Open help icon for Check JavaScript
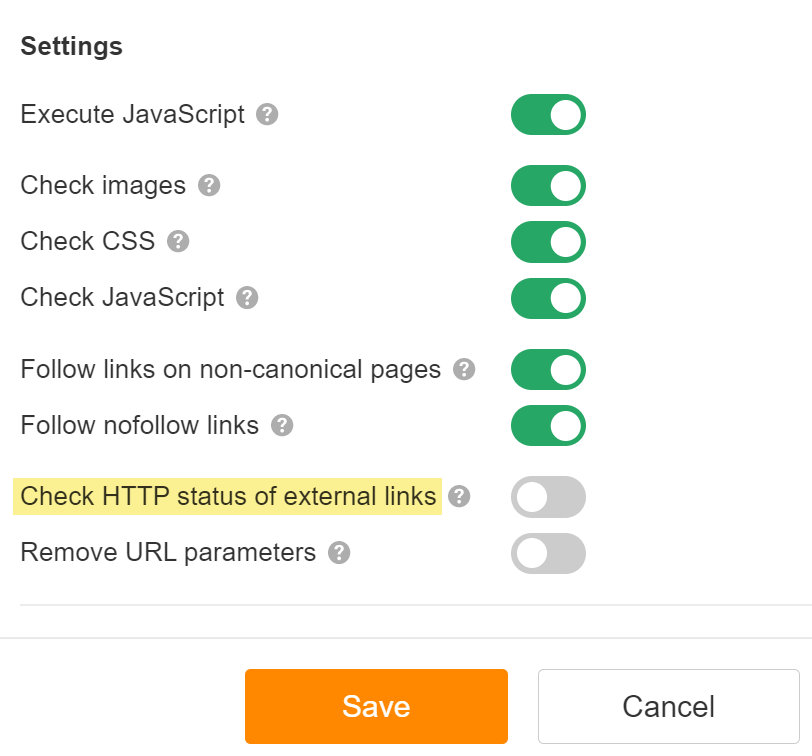The height and width of the screenshot is (756, 812). [246, 298]
